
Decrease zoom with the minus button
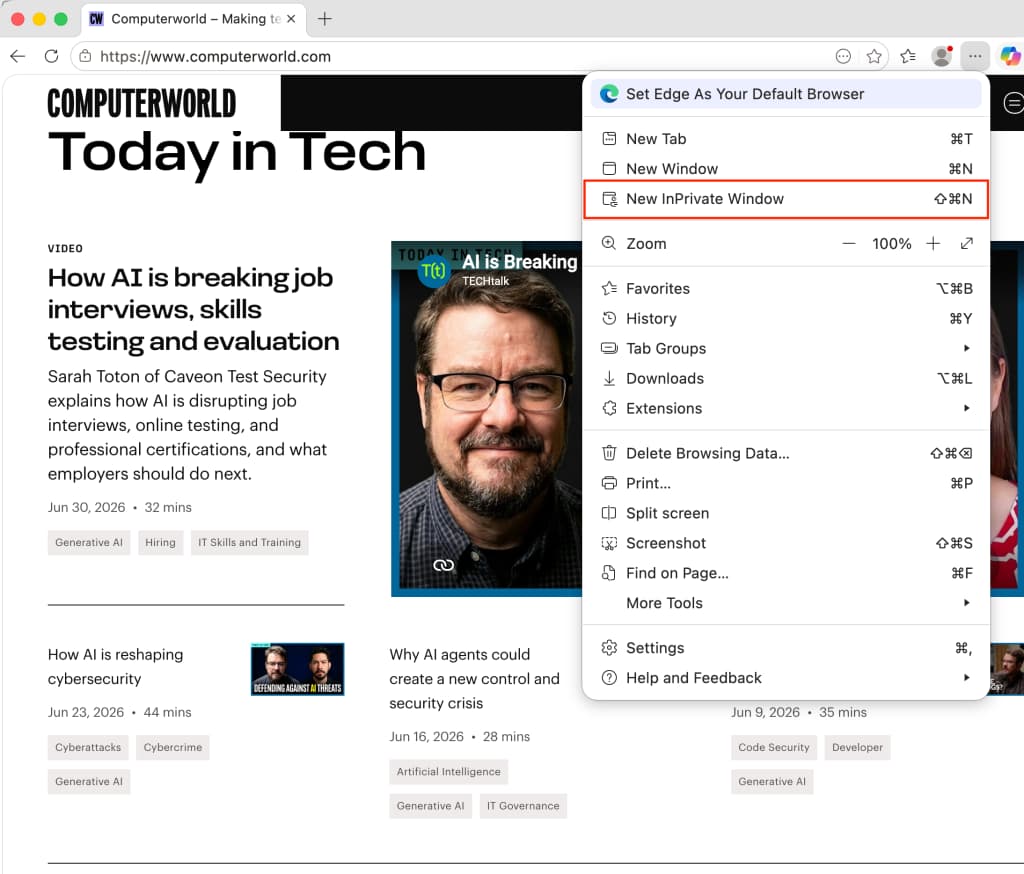pyautogui.click(x=848, y=244)
